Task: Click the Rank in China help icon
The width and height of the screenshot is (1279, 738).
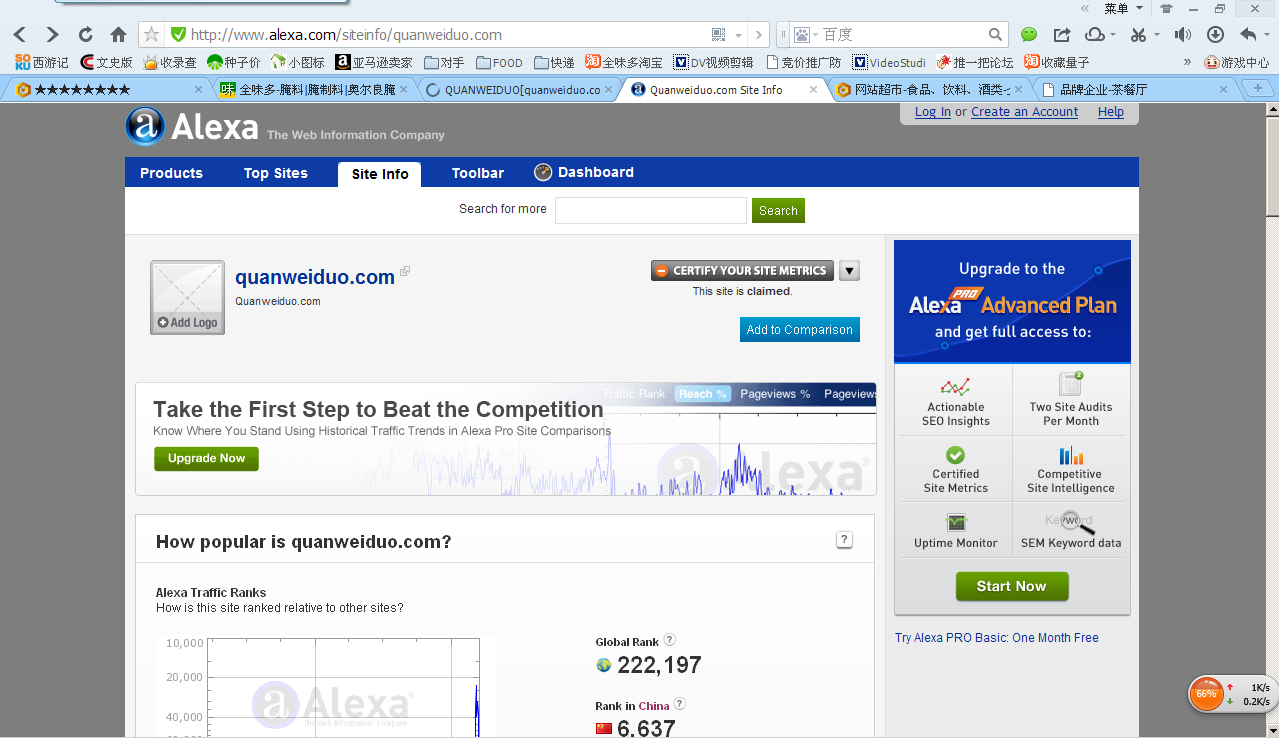Action: pos(680,704)
